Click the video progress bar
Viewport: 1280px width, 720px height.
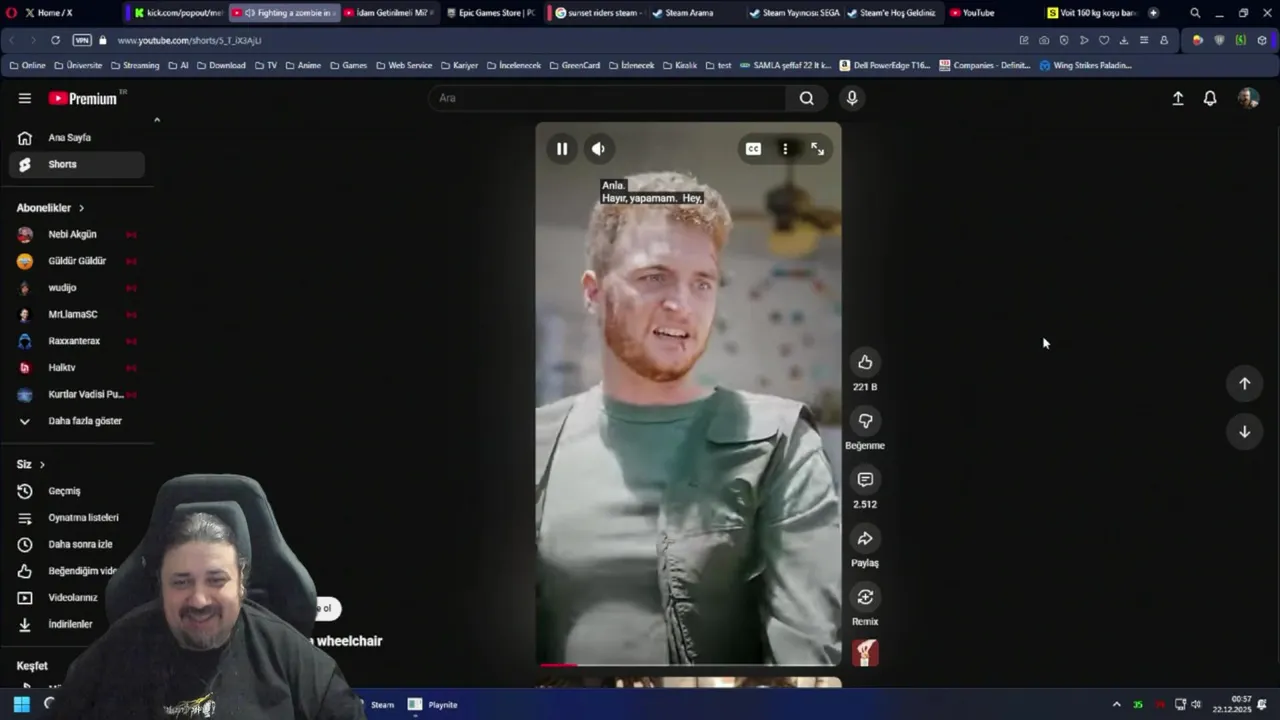click(688, 664)
